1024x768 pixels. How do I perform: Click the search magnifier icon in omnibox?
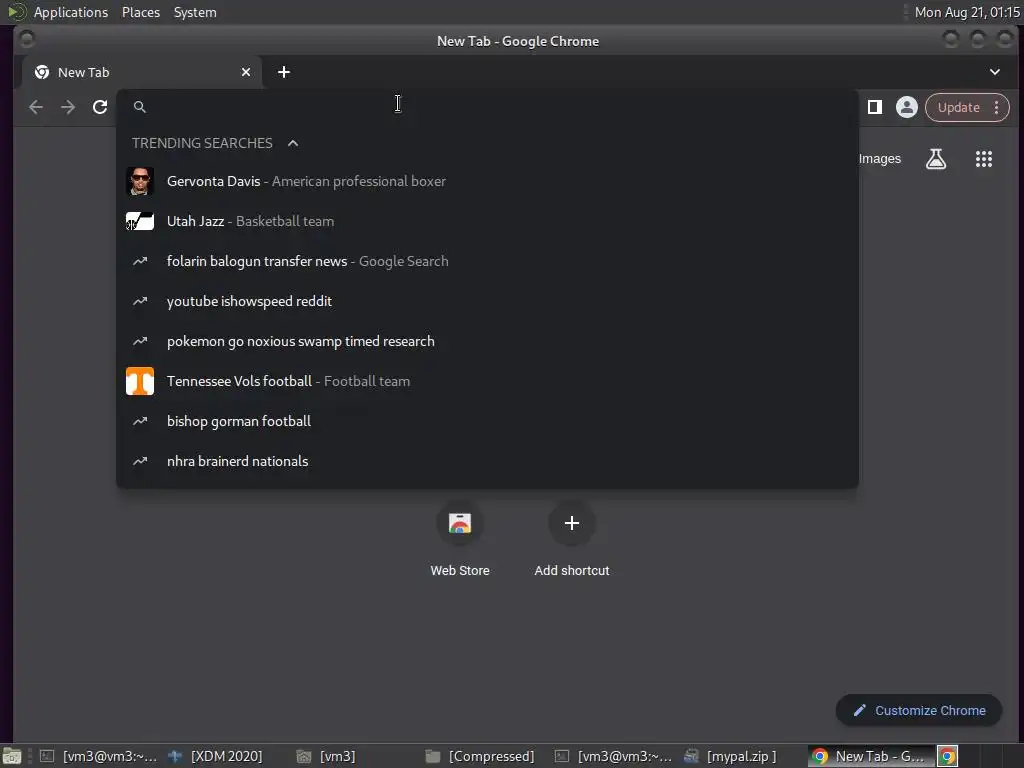(x=140, y=106)
